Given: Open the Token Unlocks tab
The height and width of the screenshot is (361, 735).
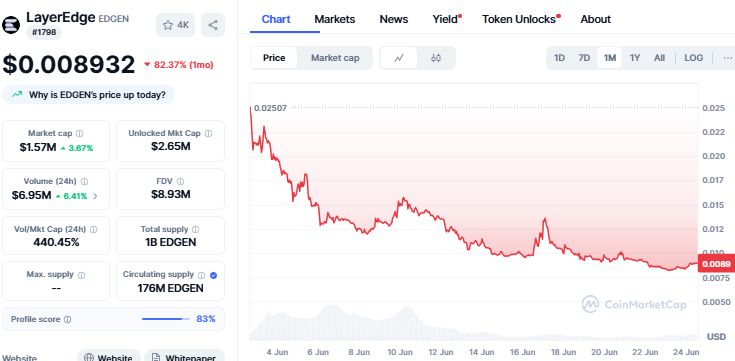Looking at the screenshot, I should pyautogui.click(x=519, y=19).
